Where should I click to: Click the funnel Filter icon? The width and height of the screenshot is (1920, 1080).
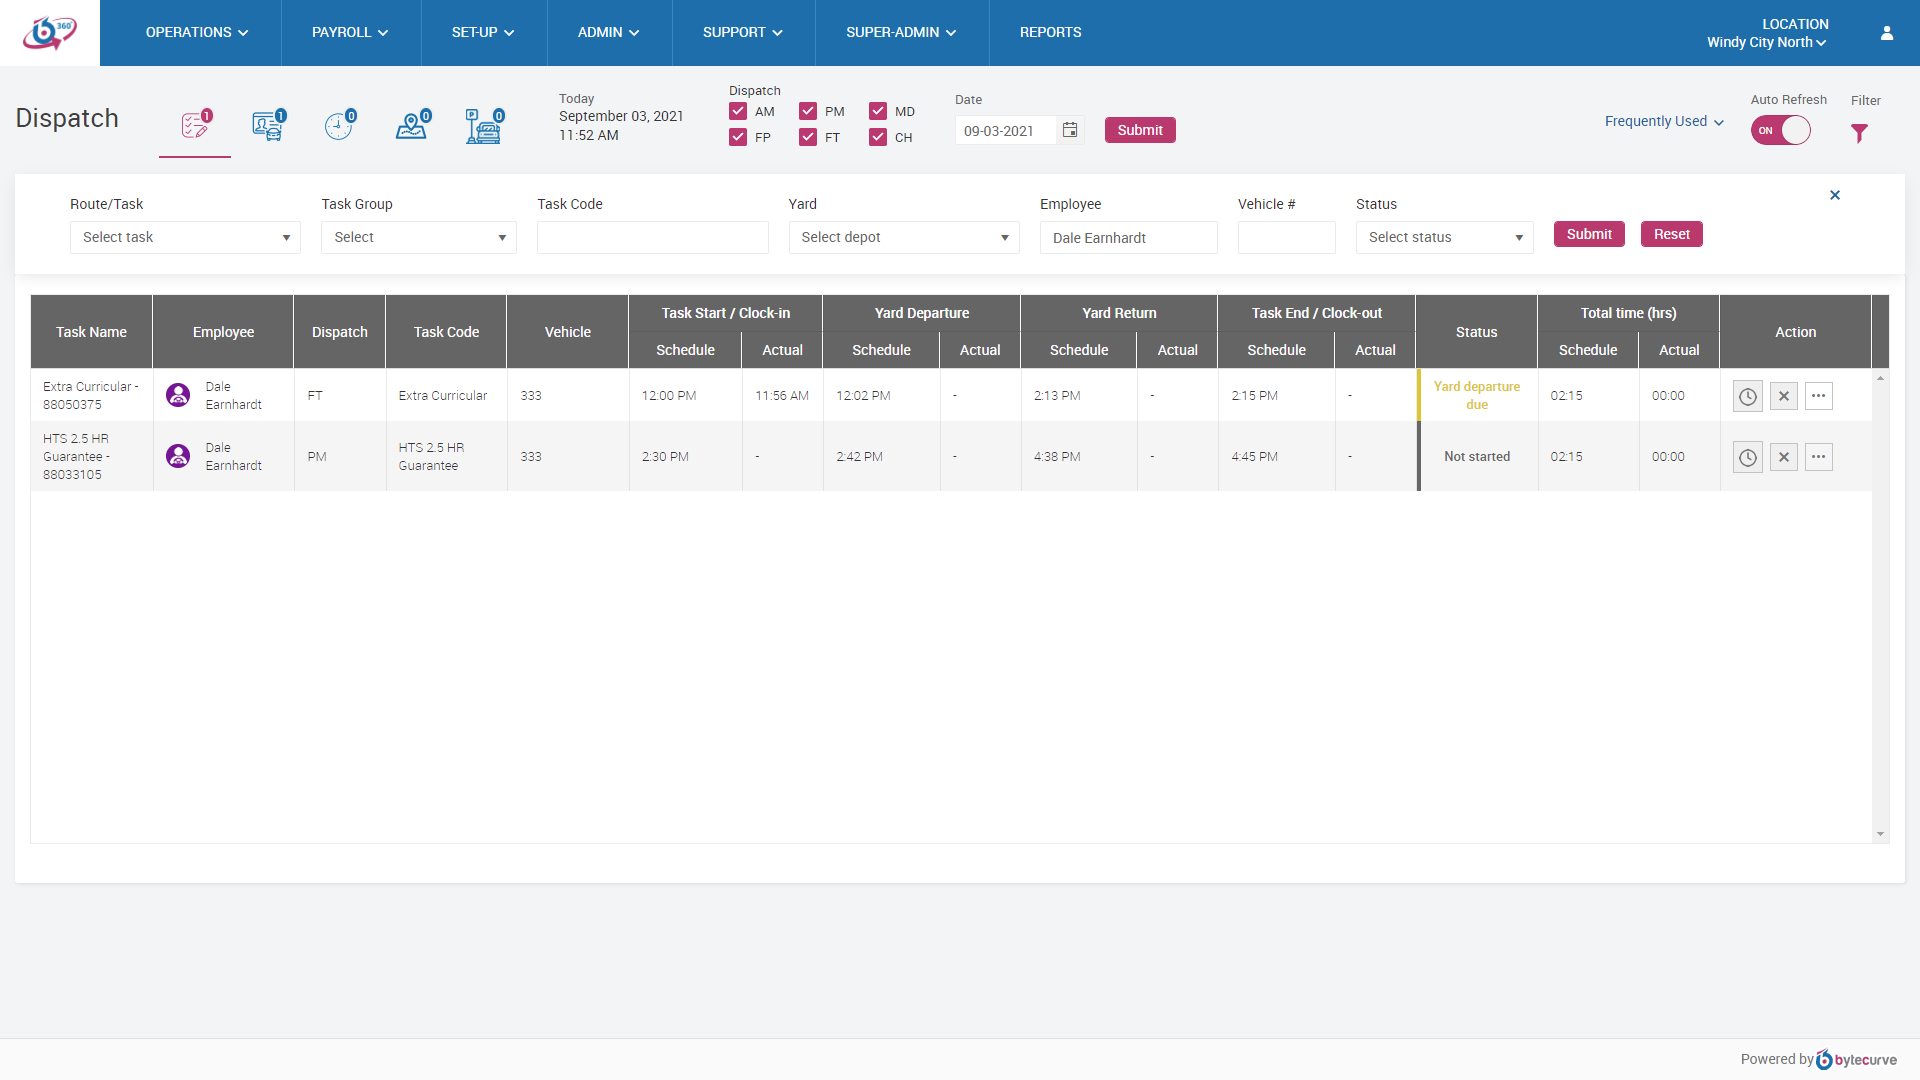(1859, 133)
